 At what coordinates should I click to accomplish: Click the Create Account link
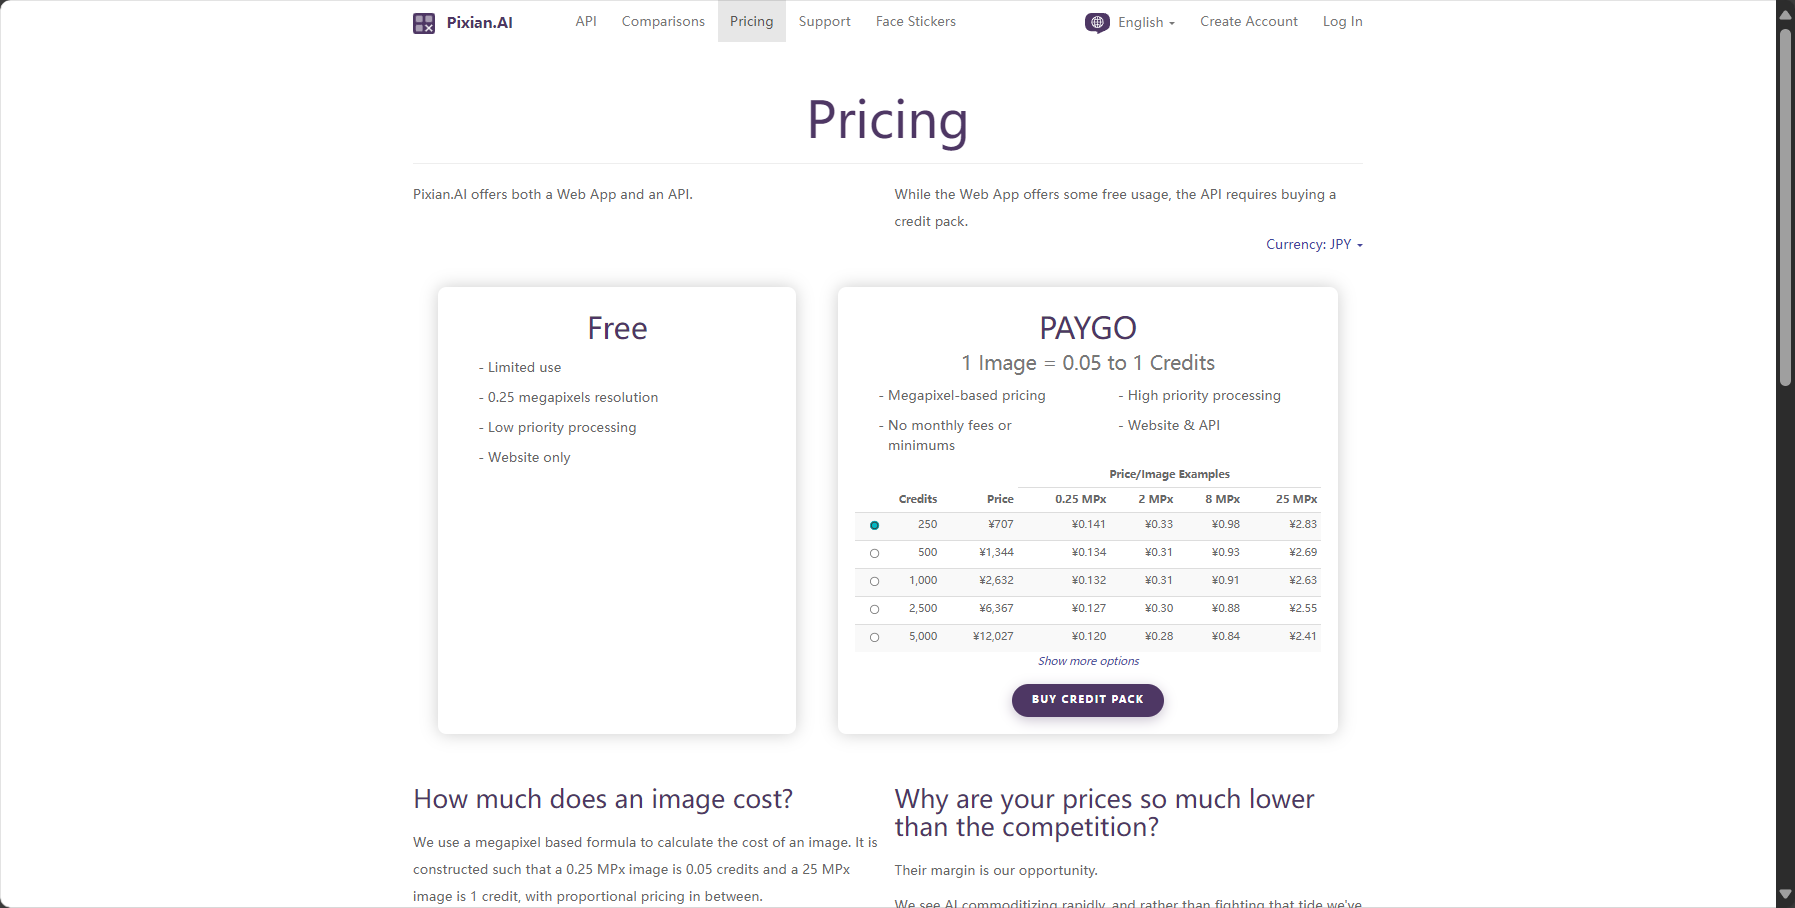(1249, 21)
